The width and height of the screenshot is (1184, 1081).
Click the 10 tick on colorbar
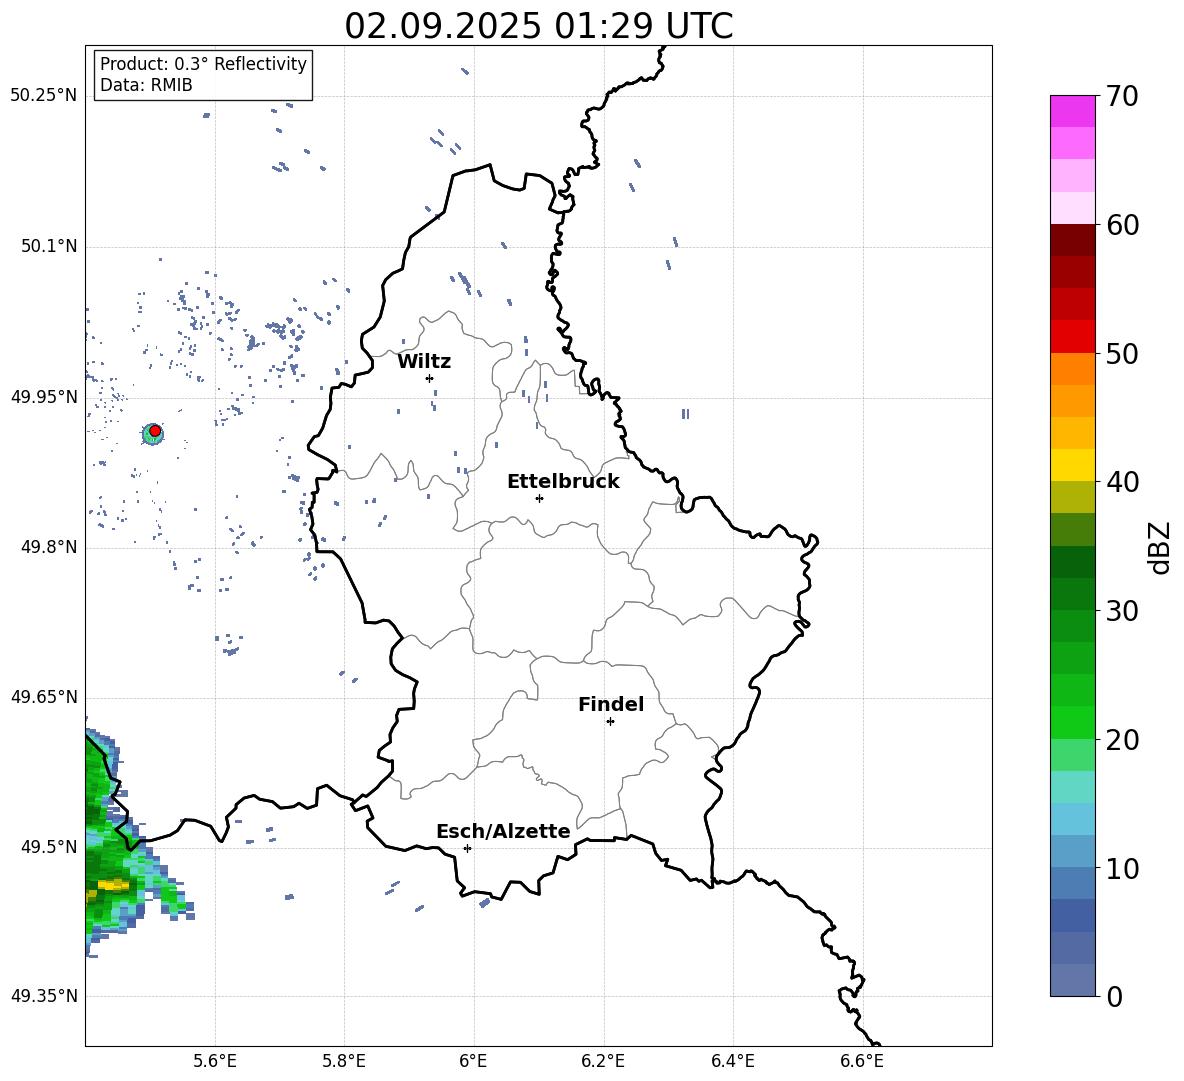click(x=1121, y=868)
